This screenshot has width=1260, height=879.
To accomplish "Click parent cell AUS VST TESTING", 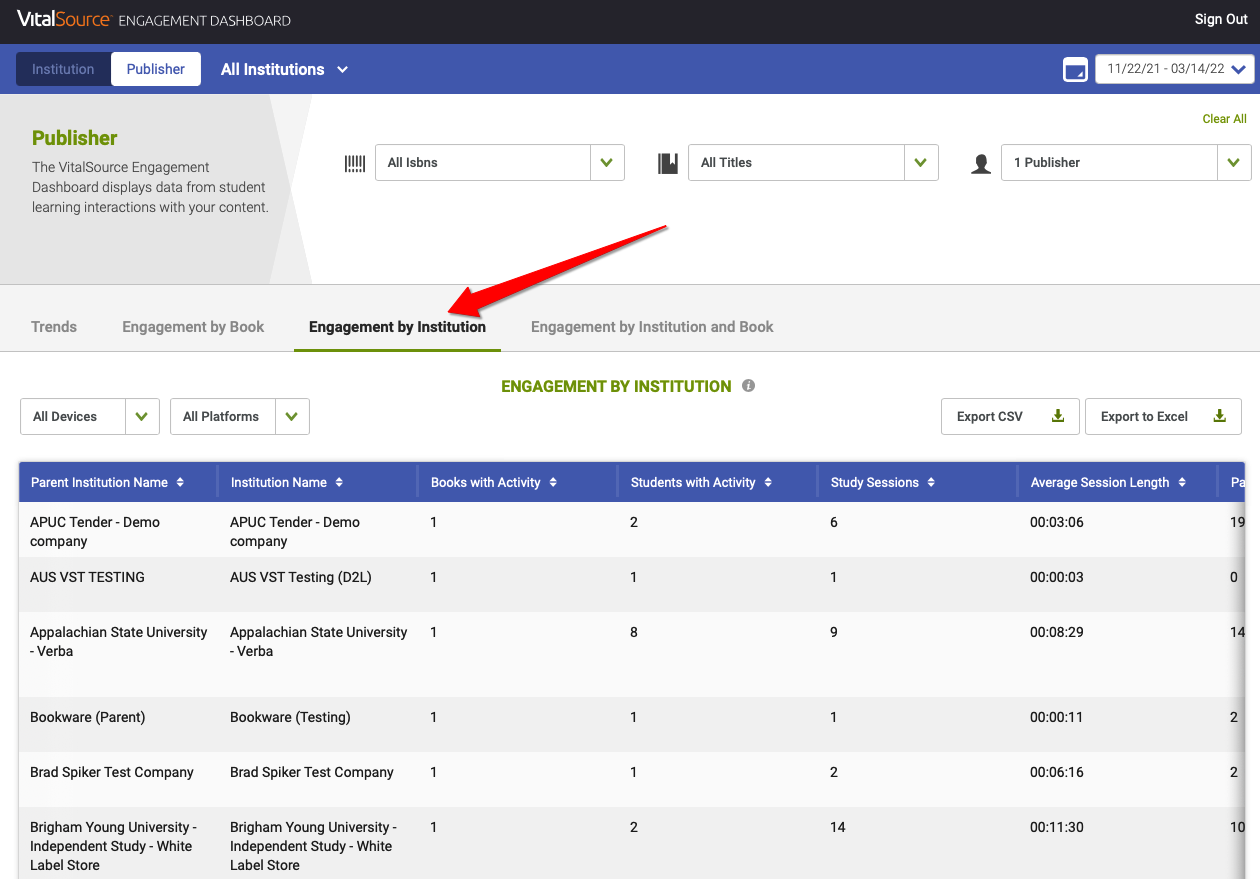I will pyautogui.click(x=87, y=577).
